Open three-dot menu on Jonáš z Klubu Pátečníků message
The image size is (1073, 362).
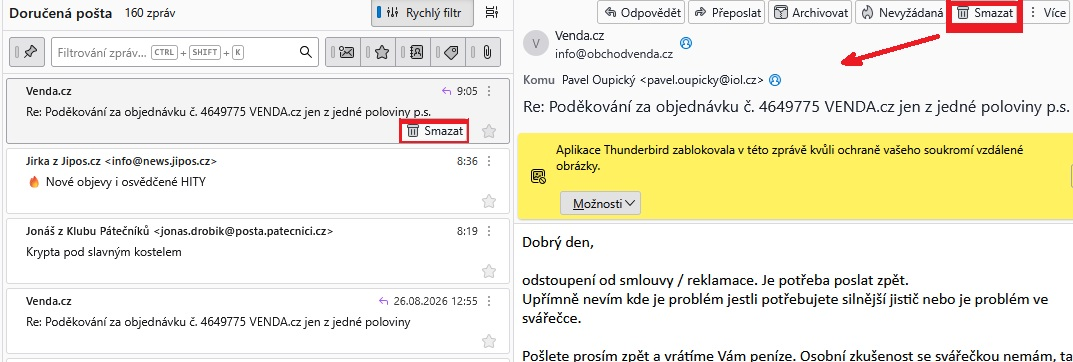tap(489, 231)
